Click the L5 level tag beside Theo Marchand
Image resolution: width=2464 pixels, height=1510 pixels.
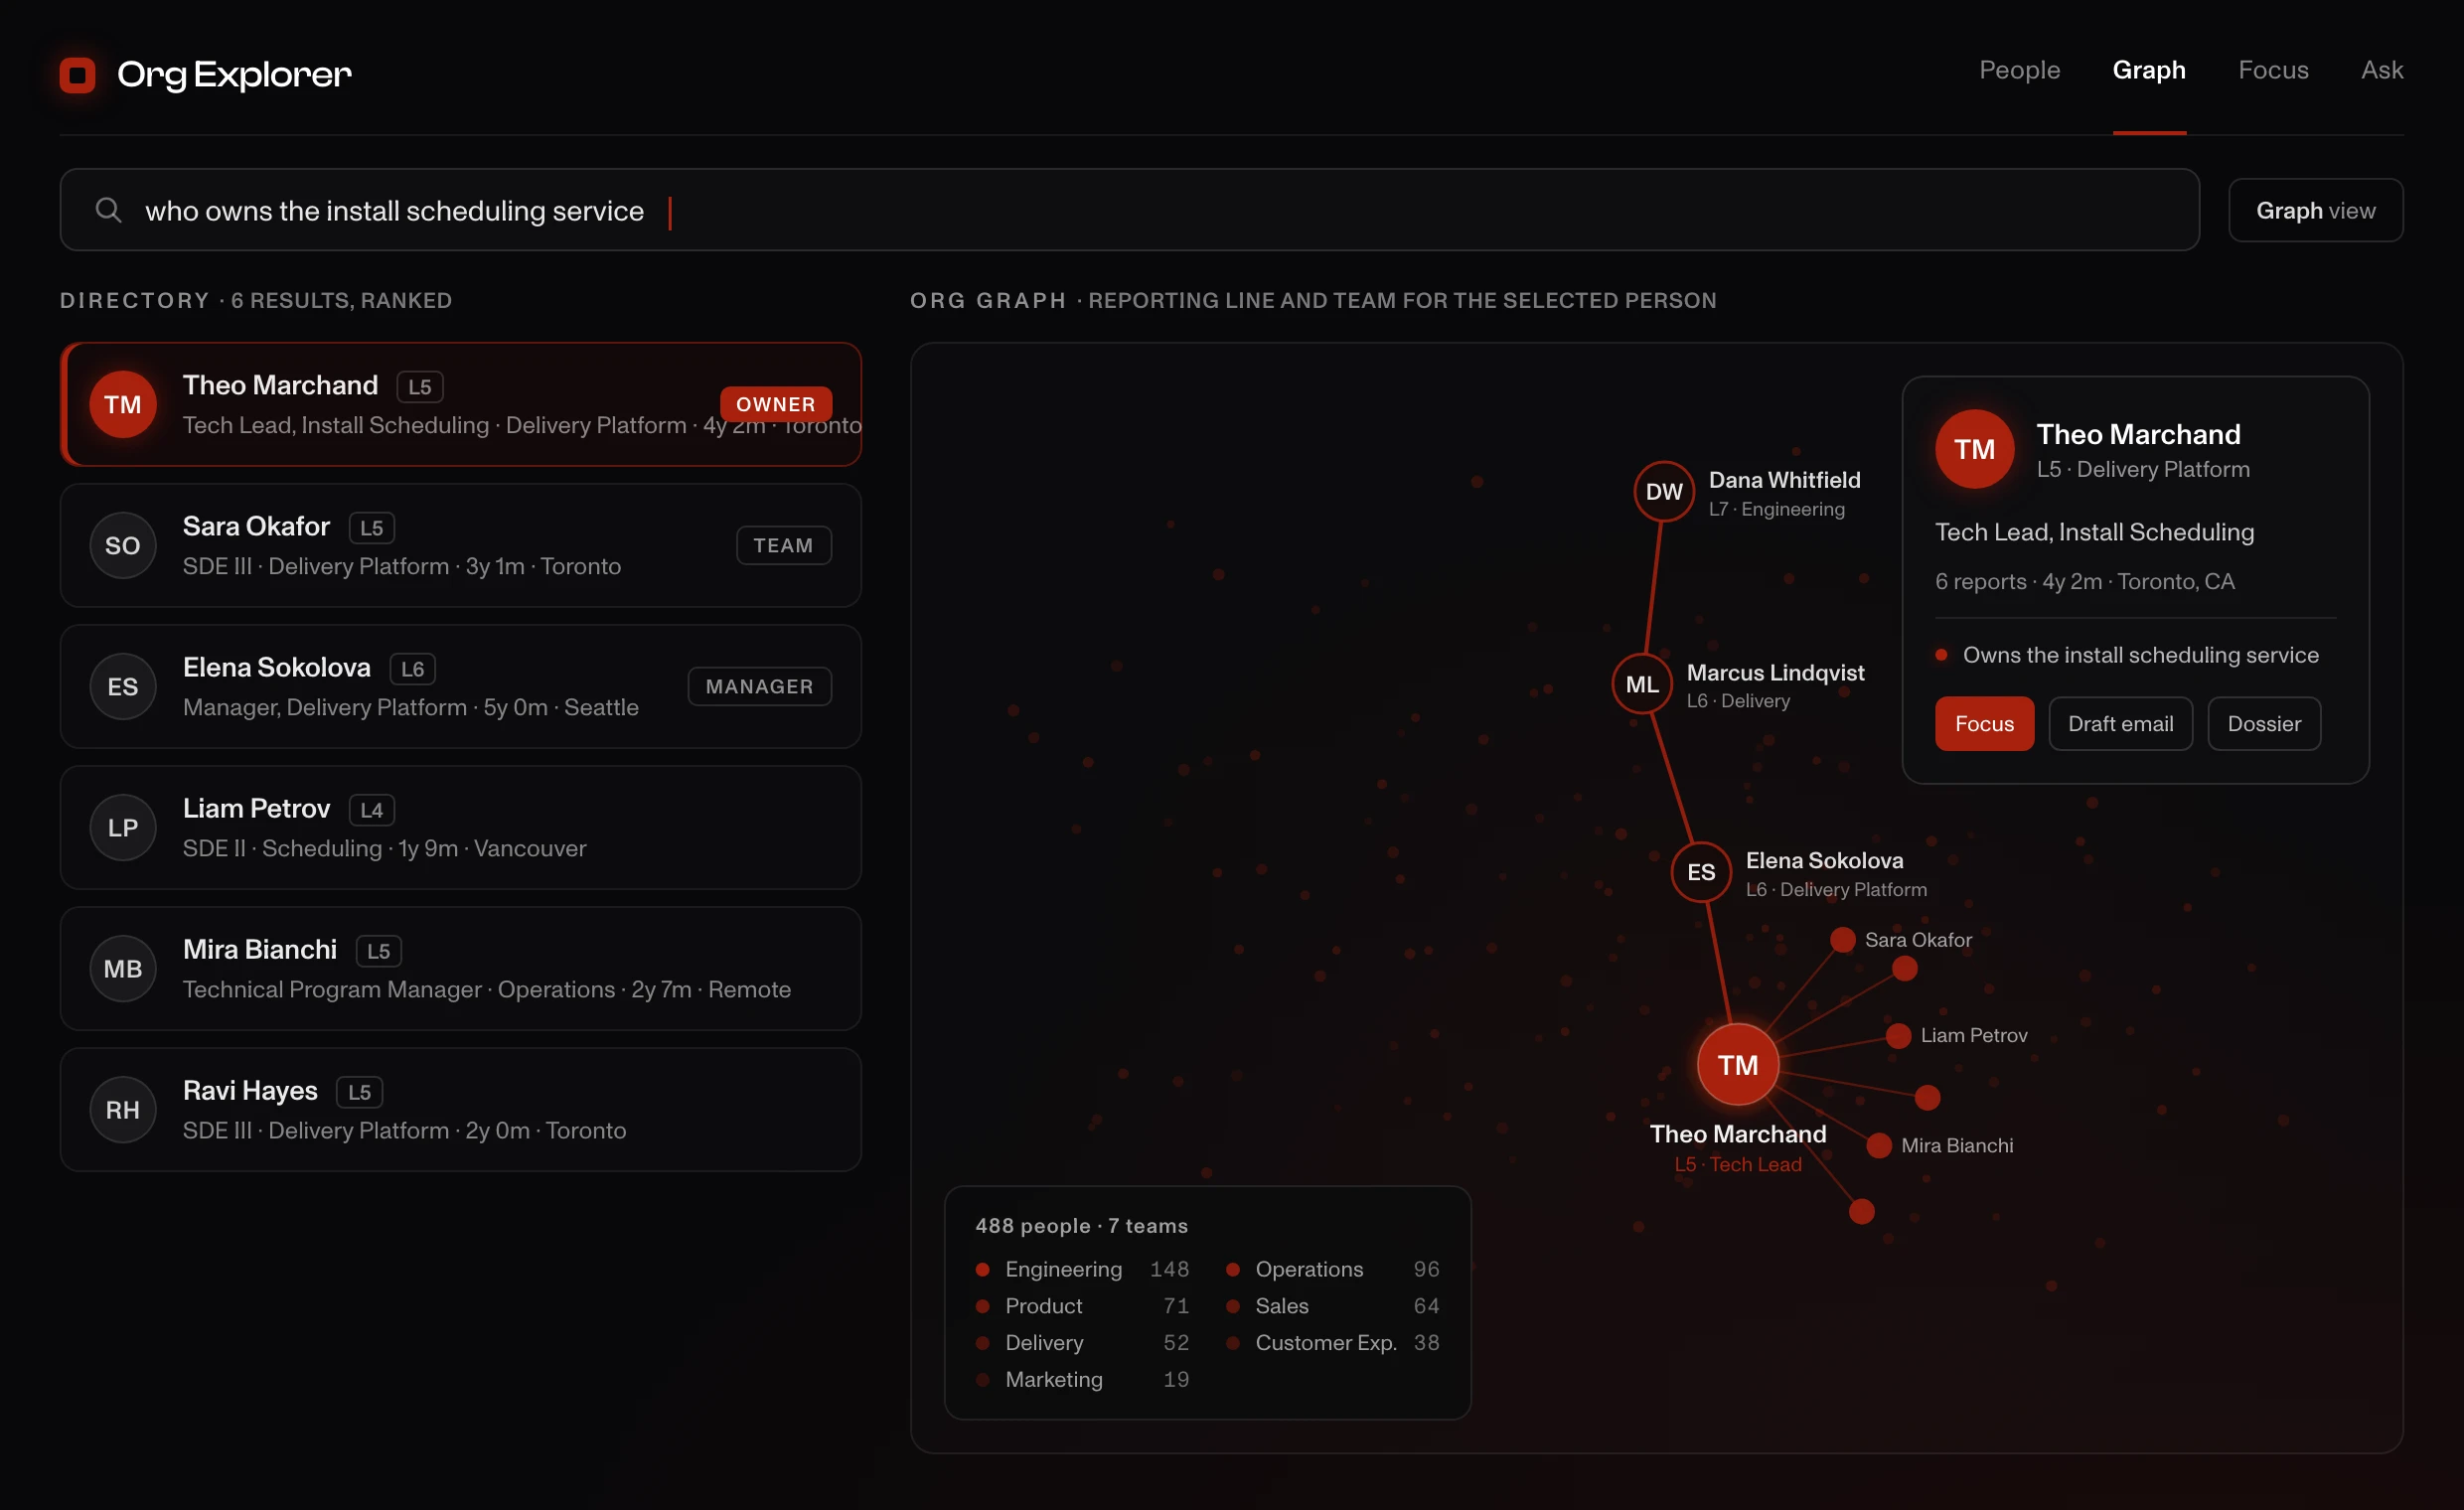419,386
